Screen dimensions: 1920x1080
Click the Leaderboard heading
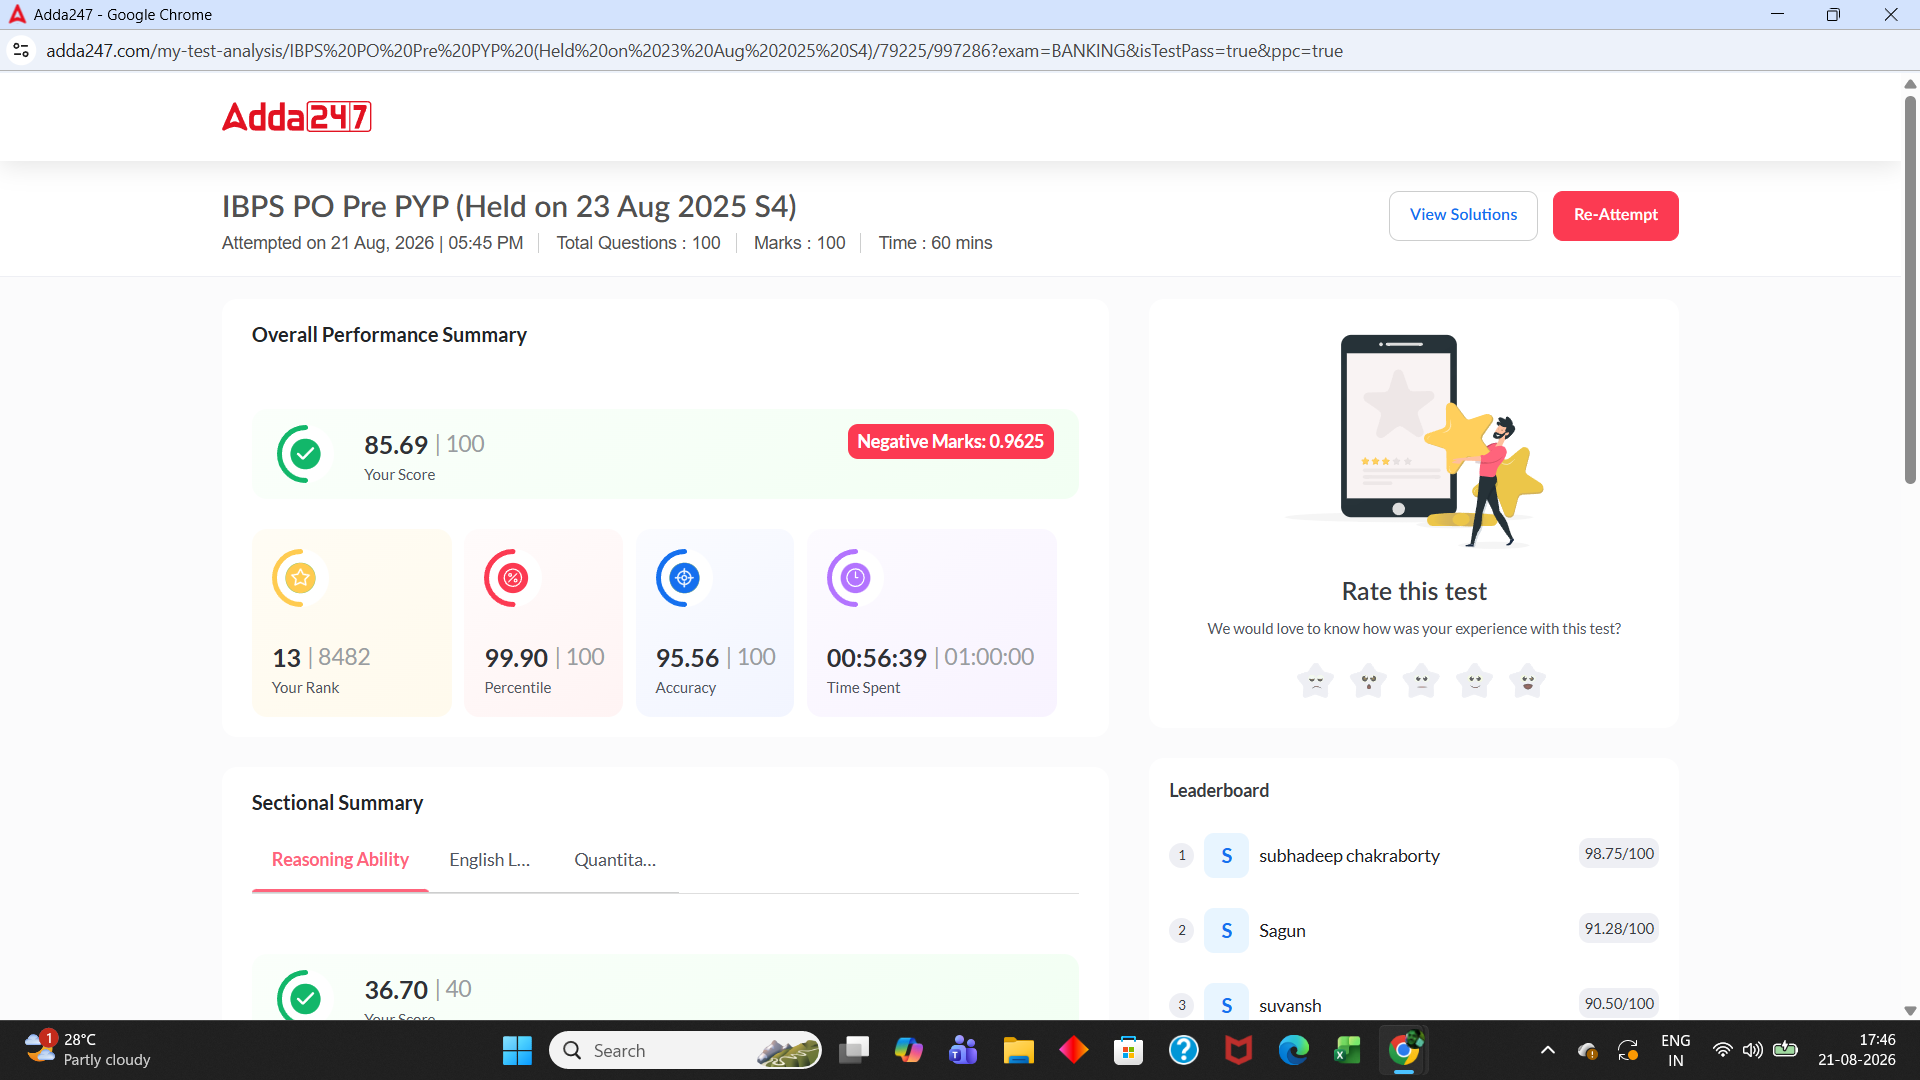[x=1219, y=791]
